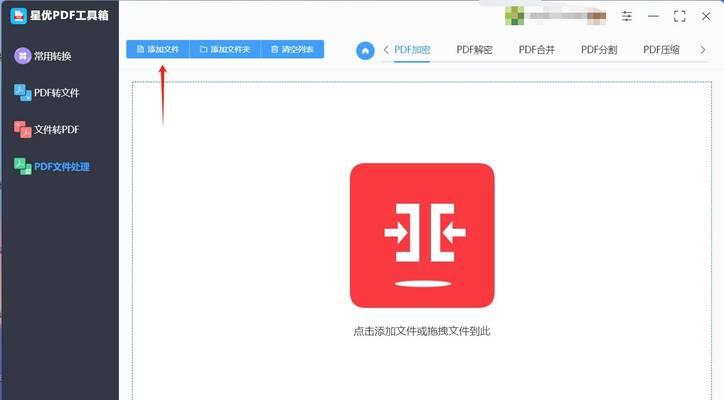Click the purple 常用转换 icon
The height and width of the screenshot is (400, 724).
[22, 56]
